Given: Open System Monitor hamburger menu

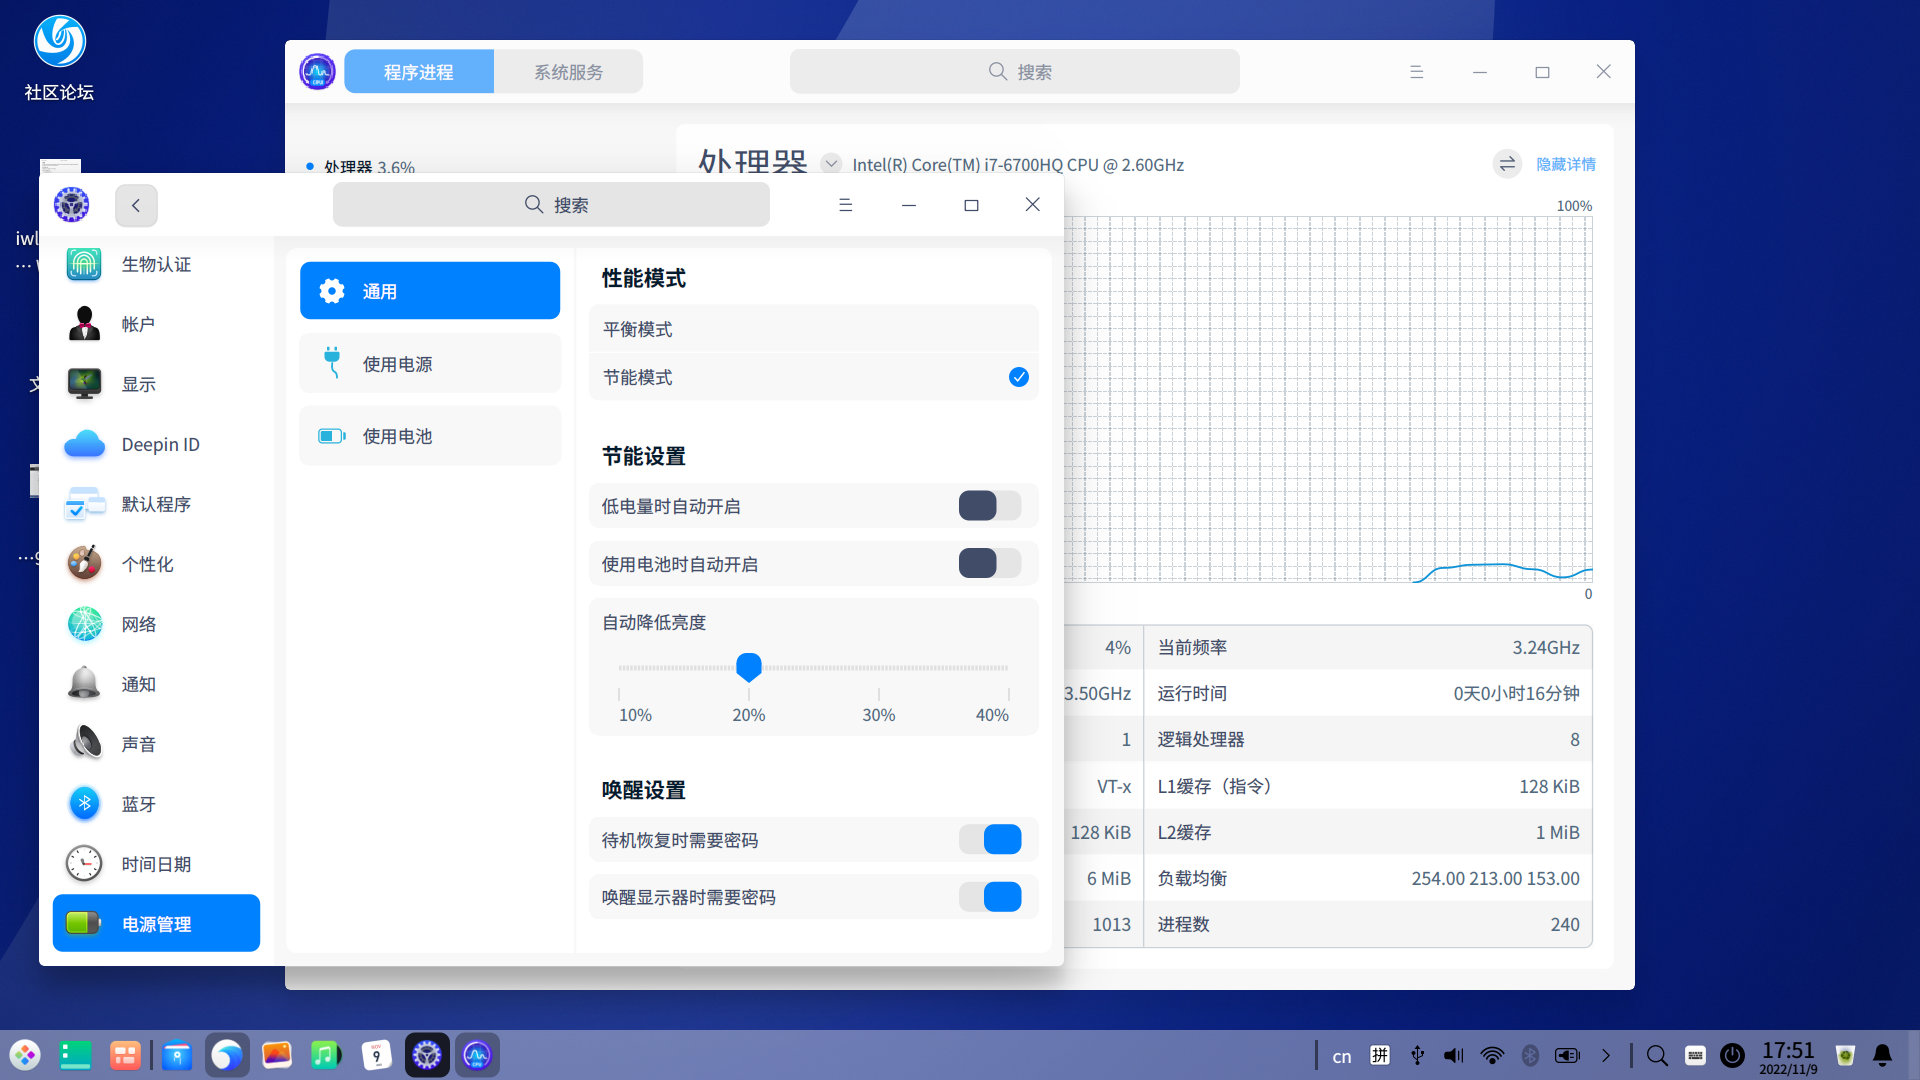Looking at the screenshot, I should click(1416, 72).
